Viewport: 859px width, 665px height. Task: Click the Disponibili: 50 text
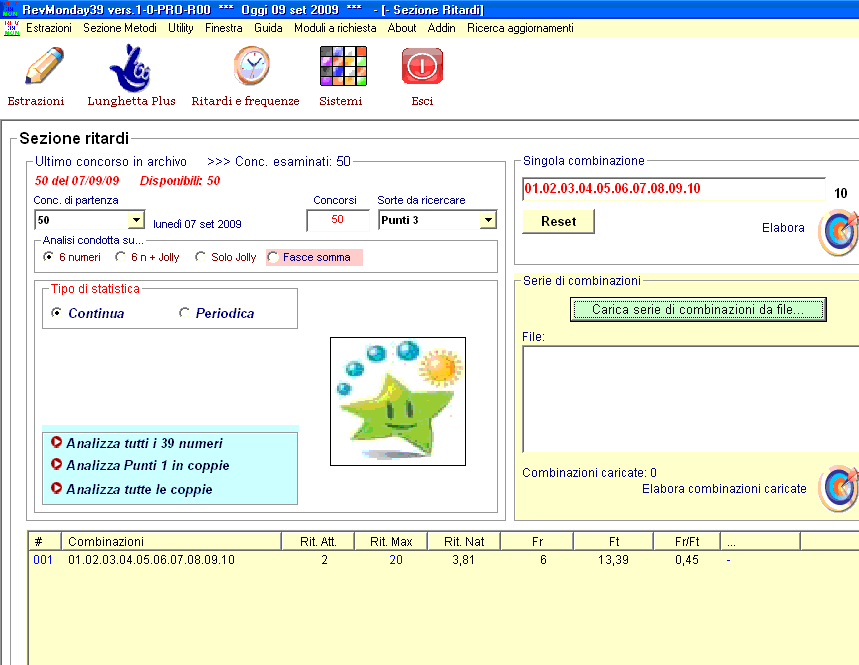(x=180, y=181)
